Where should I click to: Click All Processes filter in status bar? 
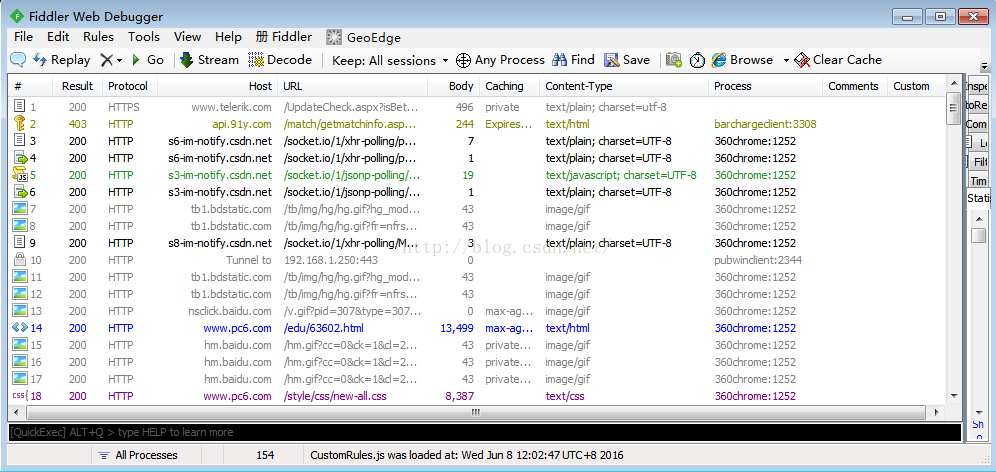pos(138,455)
